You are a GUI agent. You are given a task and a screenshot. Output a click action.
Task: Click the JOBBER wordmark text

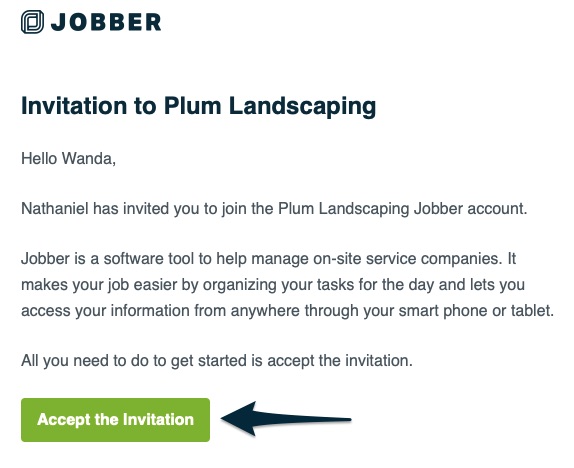(x=106, y=22)
